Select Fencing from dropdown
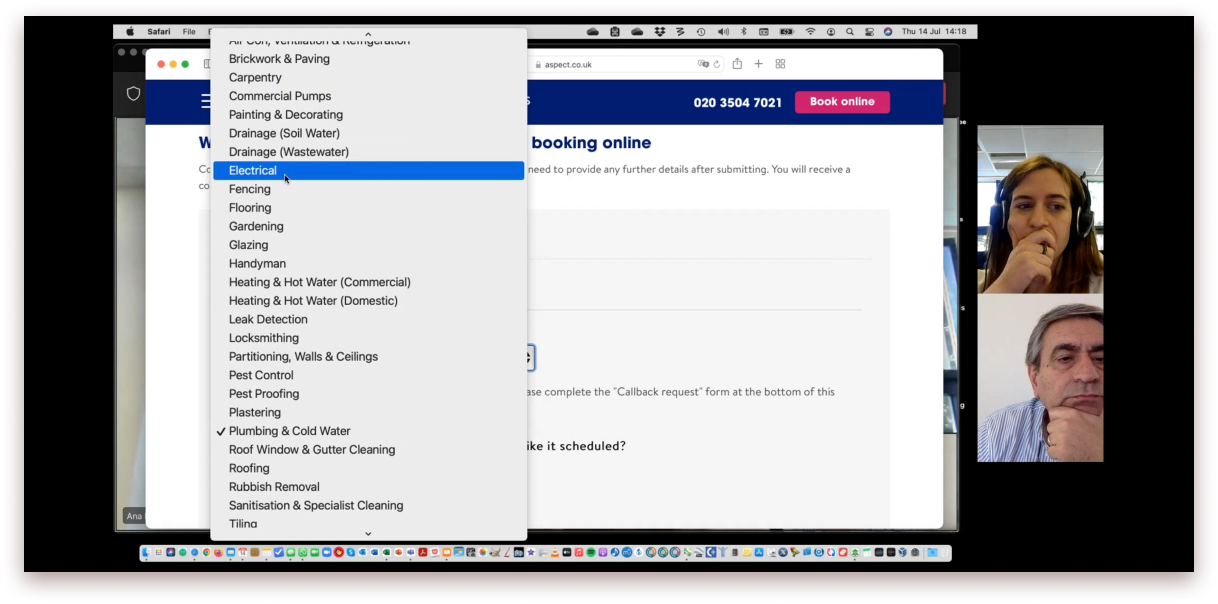Screen dimensions: 1218x604 (369, 189)
